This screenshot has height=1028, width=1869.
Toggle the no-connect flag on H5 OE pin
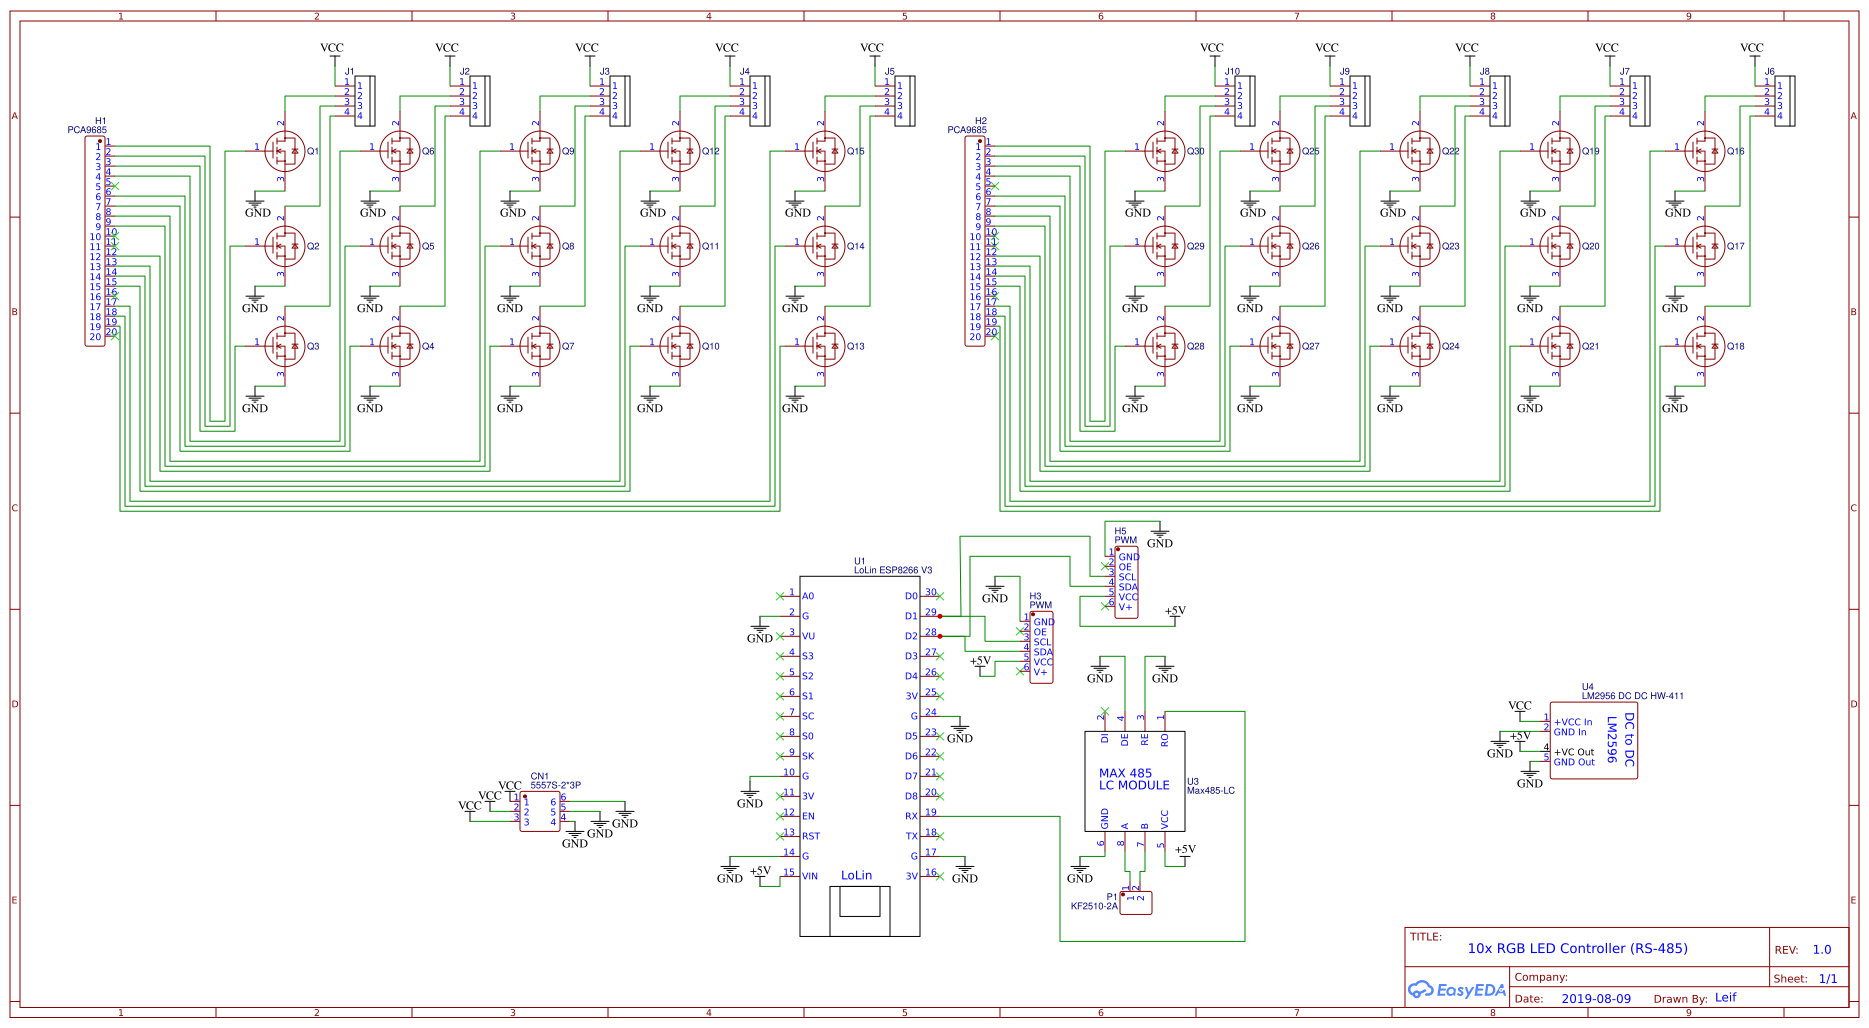tap(1104, 566)
